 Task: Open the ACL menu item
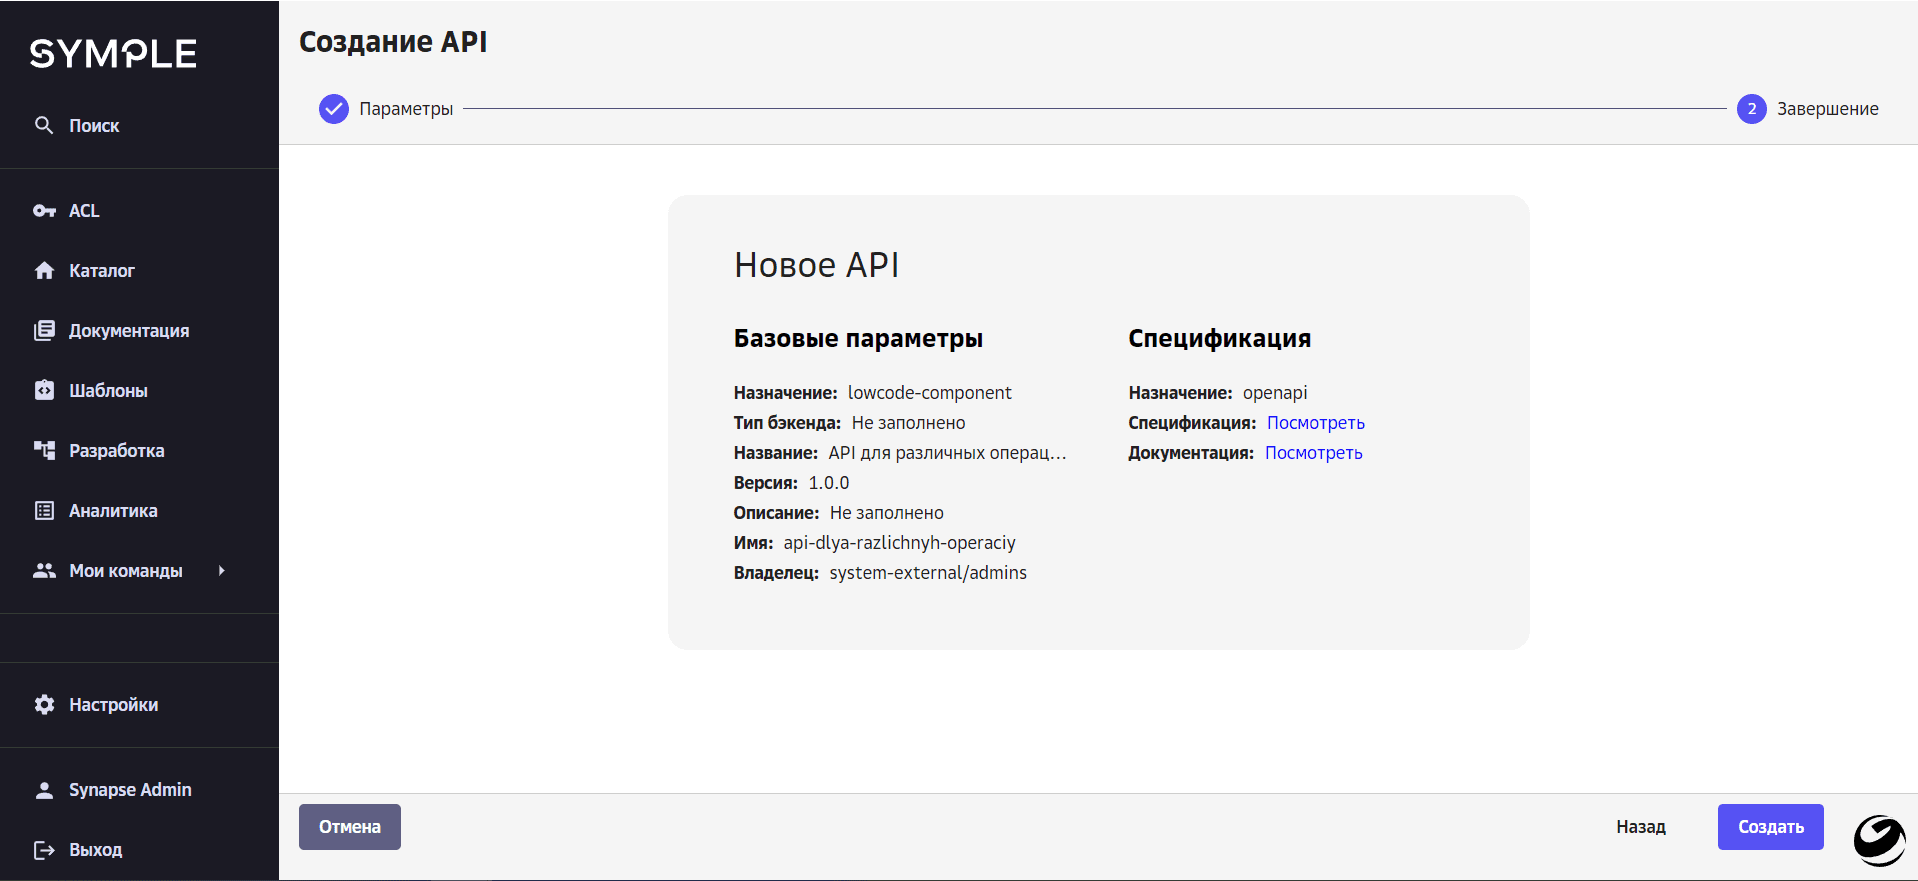84,211
